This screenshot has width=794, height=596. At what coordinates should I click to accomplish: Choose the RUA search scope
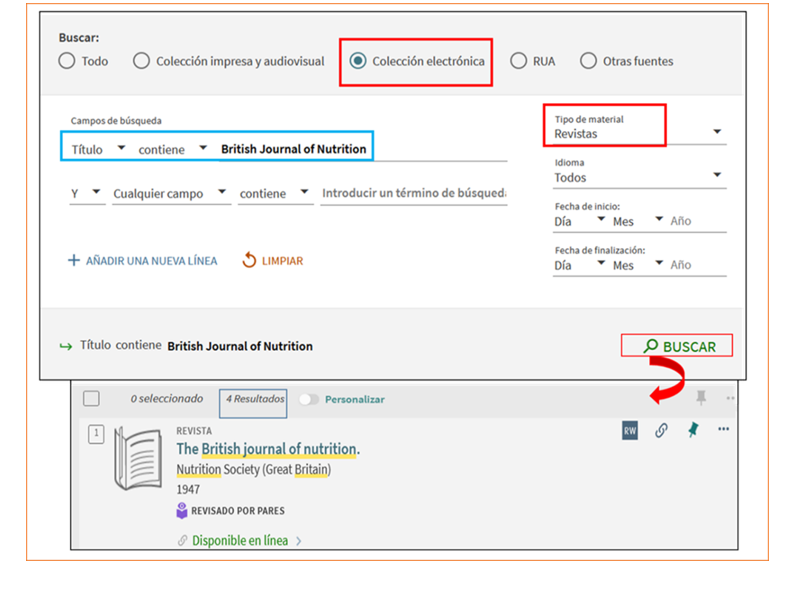518,61
